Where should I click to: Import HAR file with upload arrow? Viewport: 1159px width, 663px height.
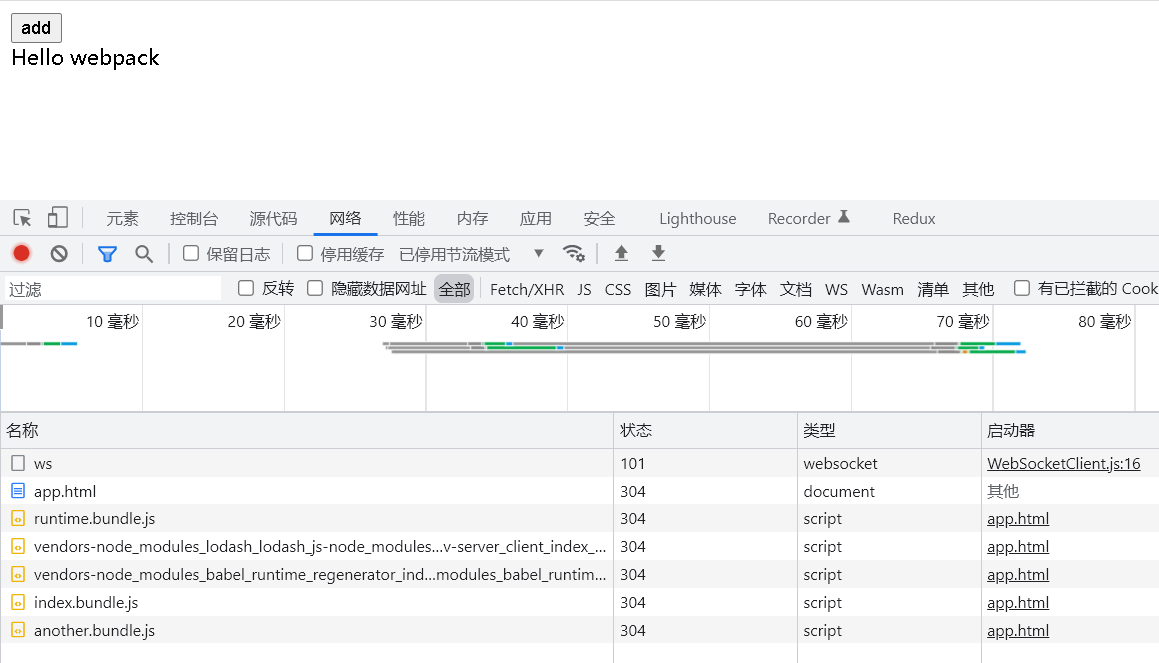click(622, 254)
